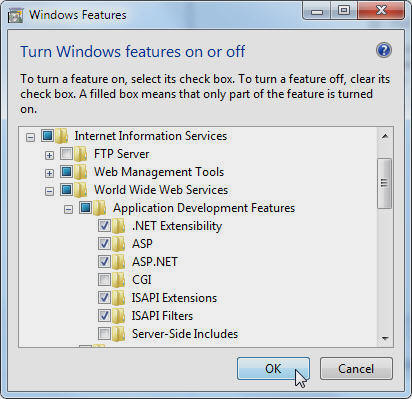The height and width of the screenshot is (399, 412).
Task: Select the Web Management Tools folder icon
Action: point(81,172)
